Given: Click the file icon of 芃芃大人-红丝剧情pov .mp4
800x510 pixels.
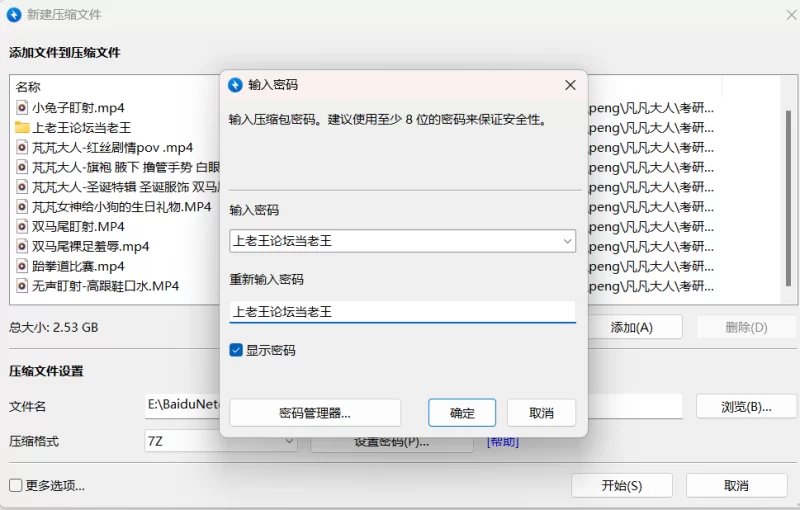Looking at the screenshot, I should pyautogui.click(x=22, y=147).
